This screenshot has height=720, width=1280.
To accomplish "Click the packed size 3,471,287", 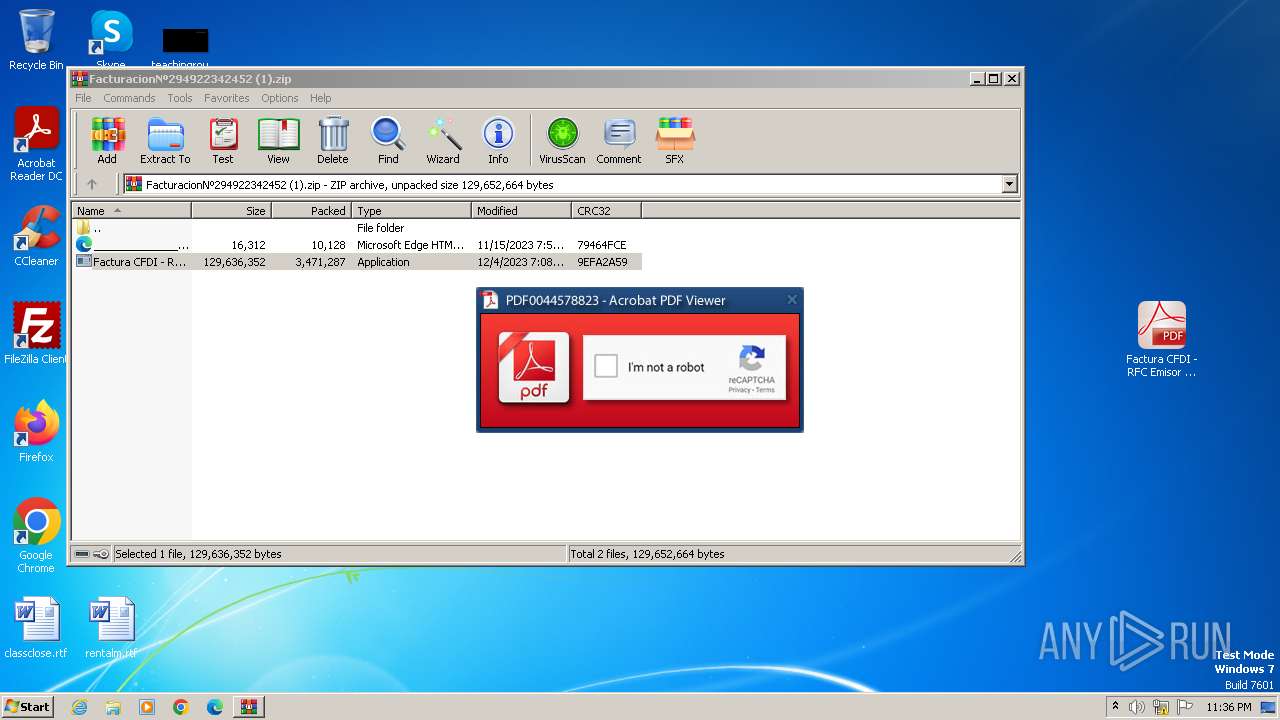I will click(320, 262).
